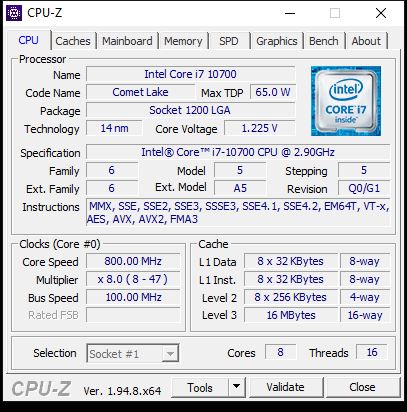This screenshot has width=407, height=412.
Task: Show the About tab
Action: 366,41
